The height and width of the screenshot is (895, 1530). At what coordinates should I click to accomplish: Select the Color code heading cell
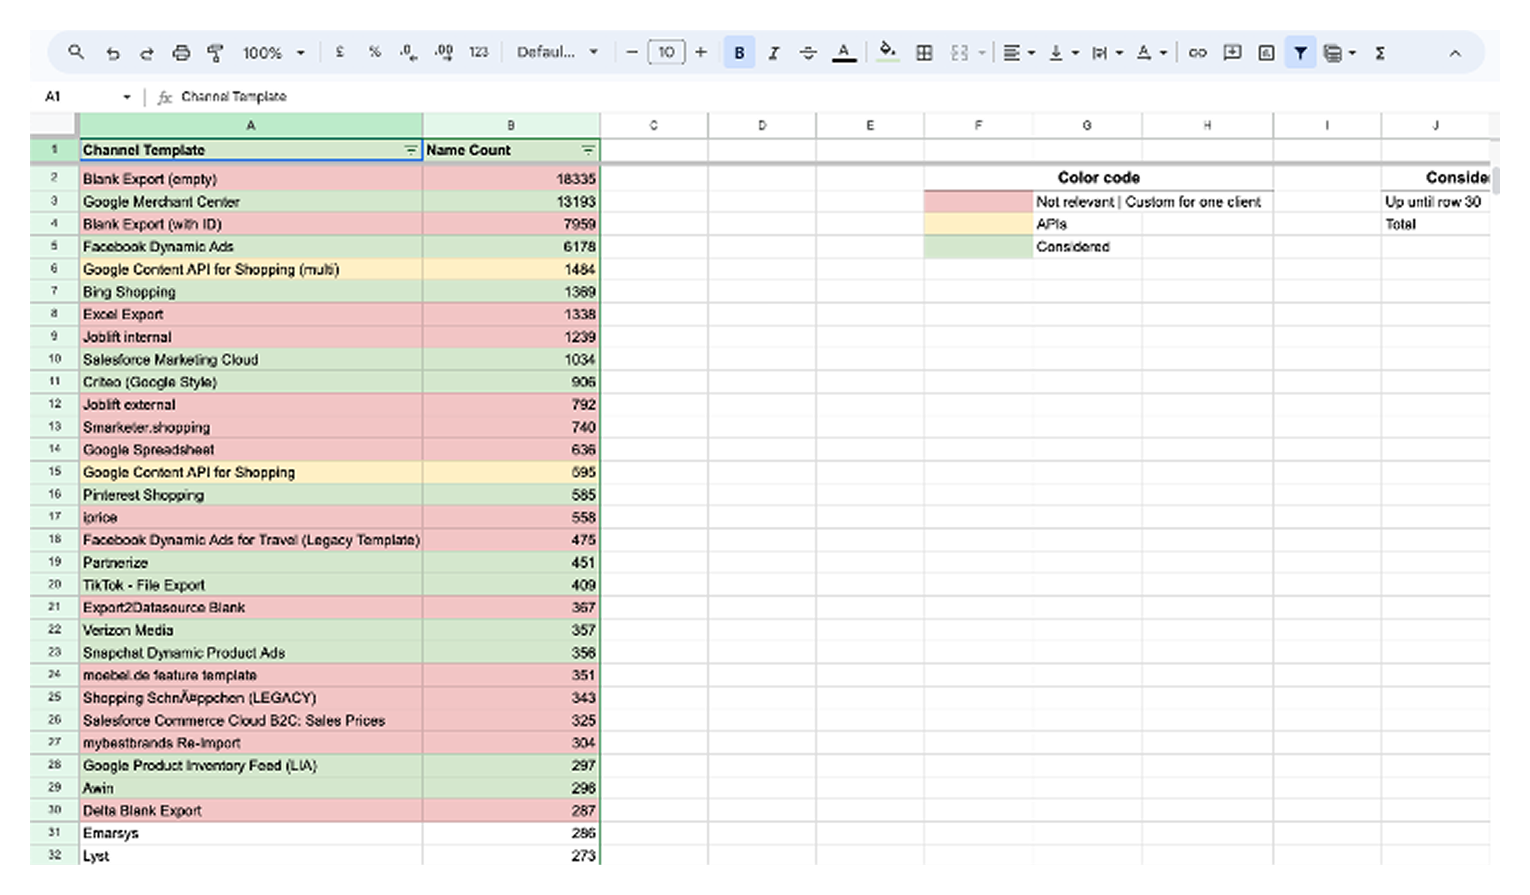(x=1099, y=177)
